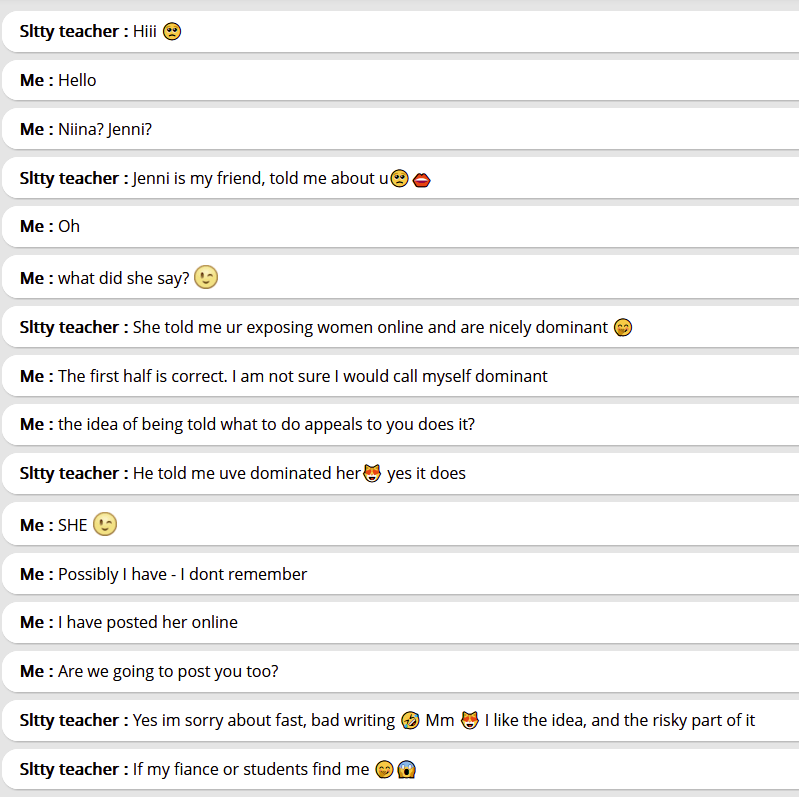This screenshot has height=797, width=799.
Task: Select the "Possibly I have - I dont remember" message
Action: click(x=182, y=574)
